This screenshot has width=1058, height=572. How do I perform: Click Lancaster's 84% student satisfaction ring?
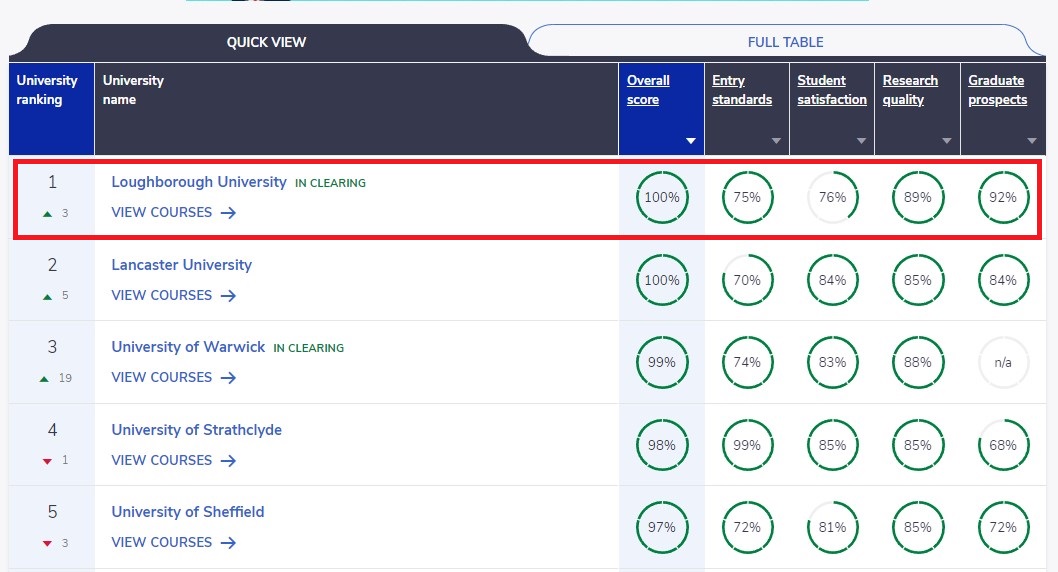[x=833, y=280]
